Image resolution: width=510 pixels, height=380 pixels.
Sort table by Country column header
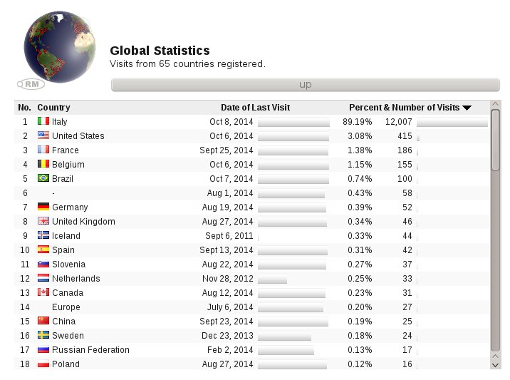[x=54, y=107]
